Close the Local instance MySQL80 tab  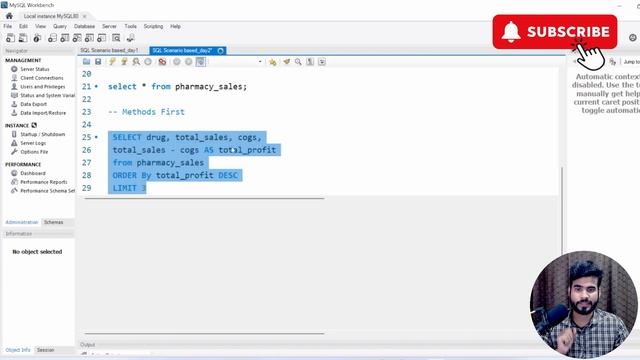tap(84, 16)
